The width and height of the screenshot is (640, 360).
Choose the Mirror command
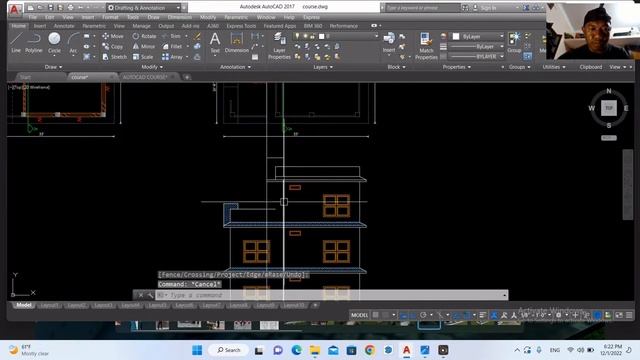click(x=144, y=47)
